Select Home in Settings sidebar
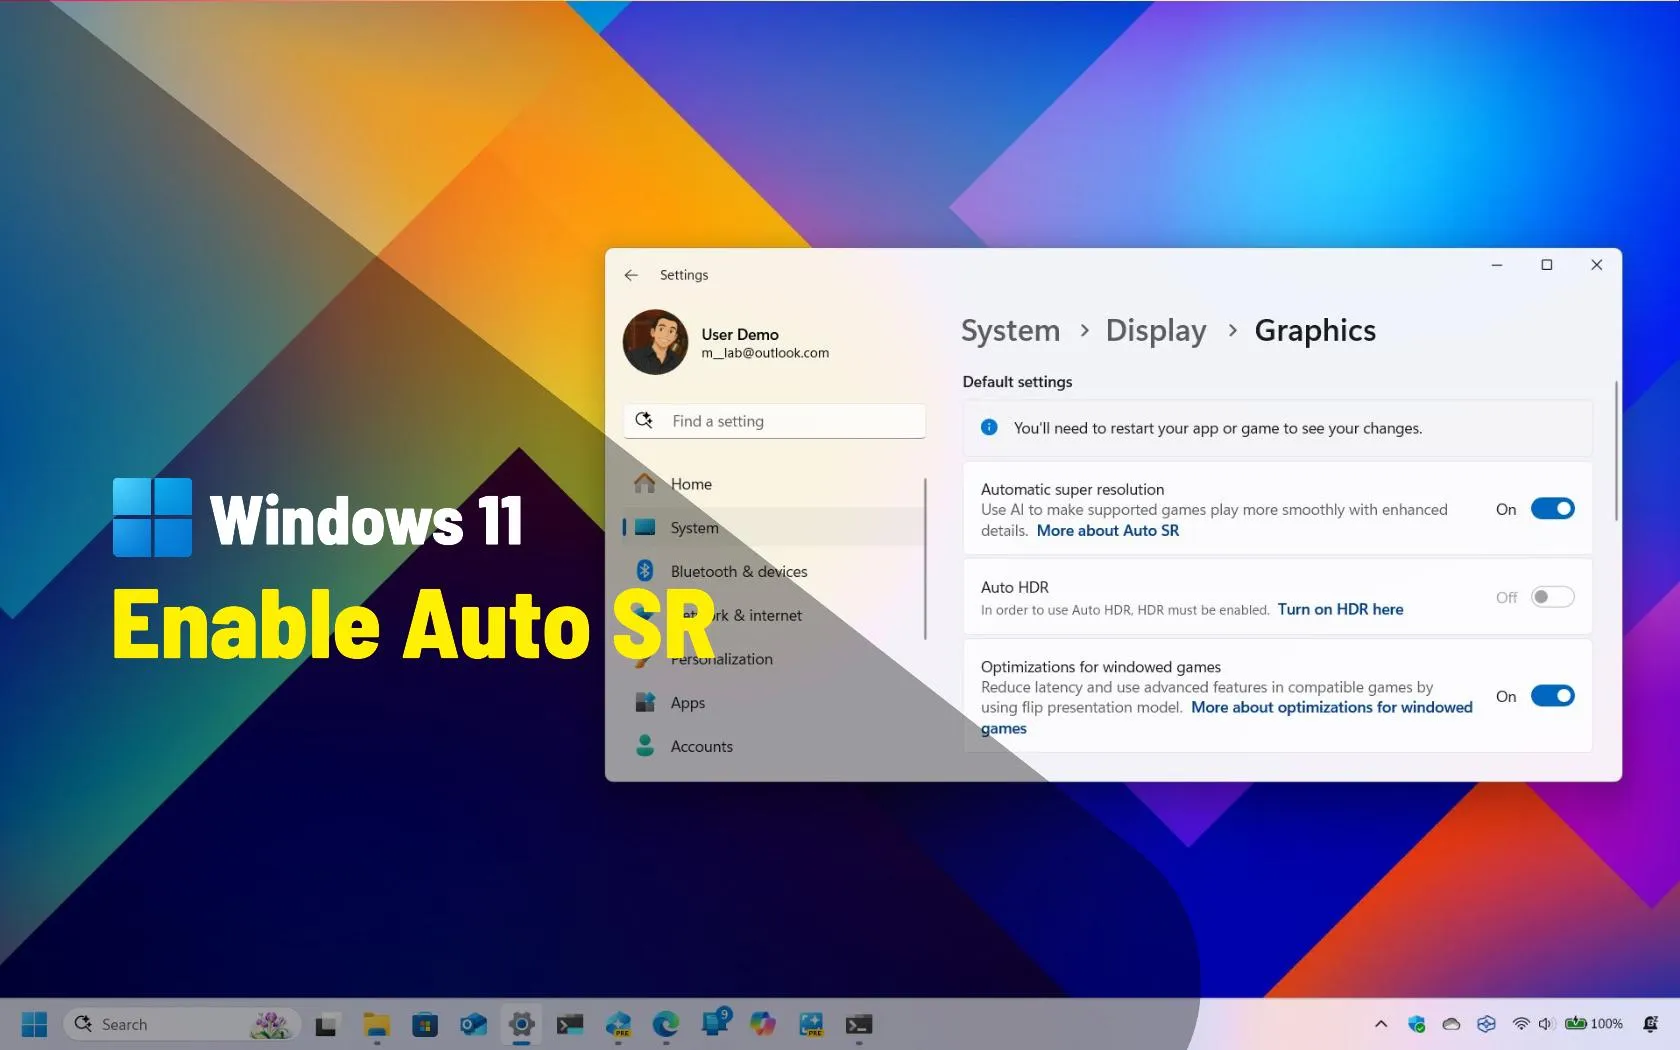Image resolution: width=1680 pixels, height=1050 pixels. click(772, 484)
